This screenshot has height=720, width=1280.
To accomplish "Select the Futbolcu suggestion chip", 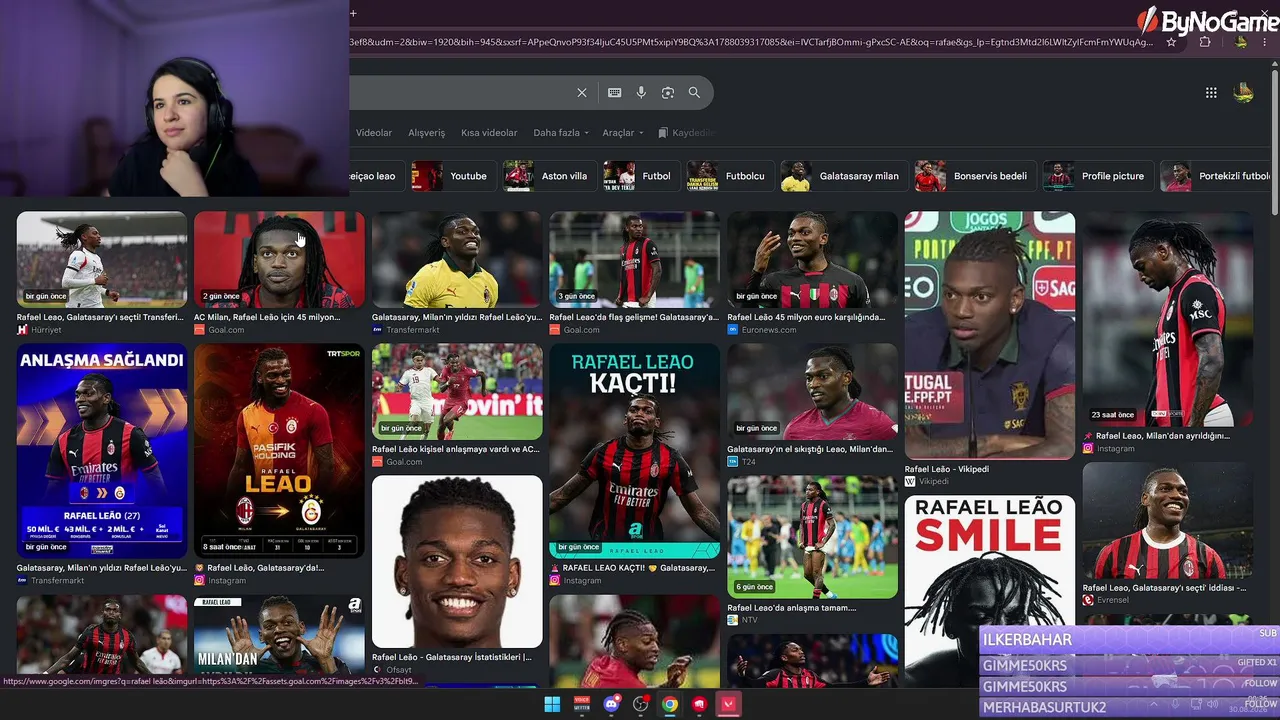I will pyautogui.click(x=730, y=176).
